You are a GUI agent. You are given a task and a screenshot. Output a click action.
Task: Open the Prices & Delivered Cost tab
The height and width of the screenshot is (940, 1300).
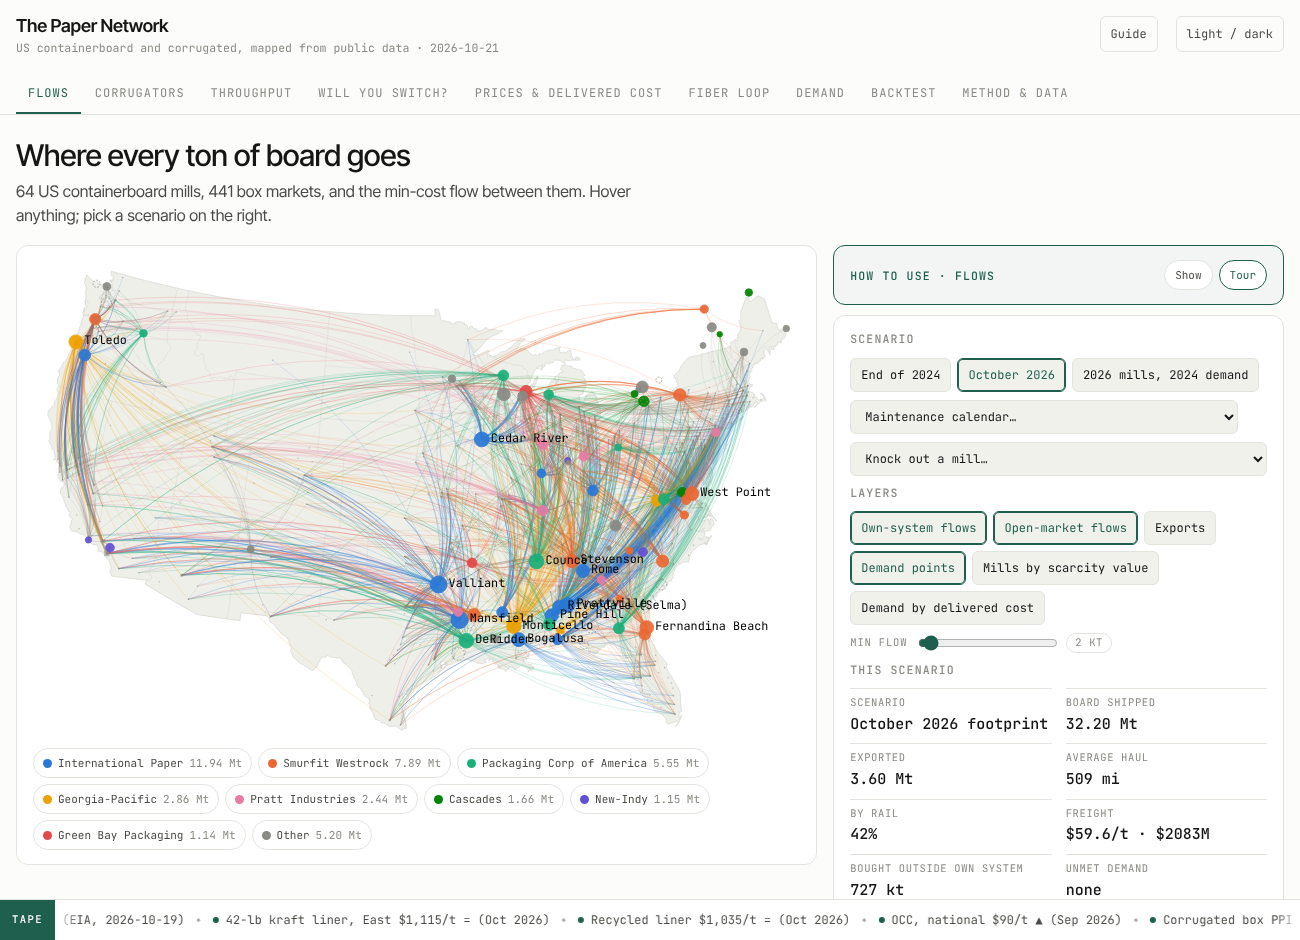pos(568,93)
